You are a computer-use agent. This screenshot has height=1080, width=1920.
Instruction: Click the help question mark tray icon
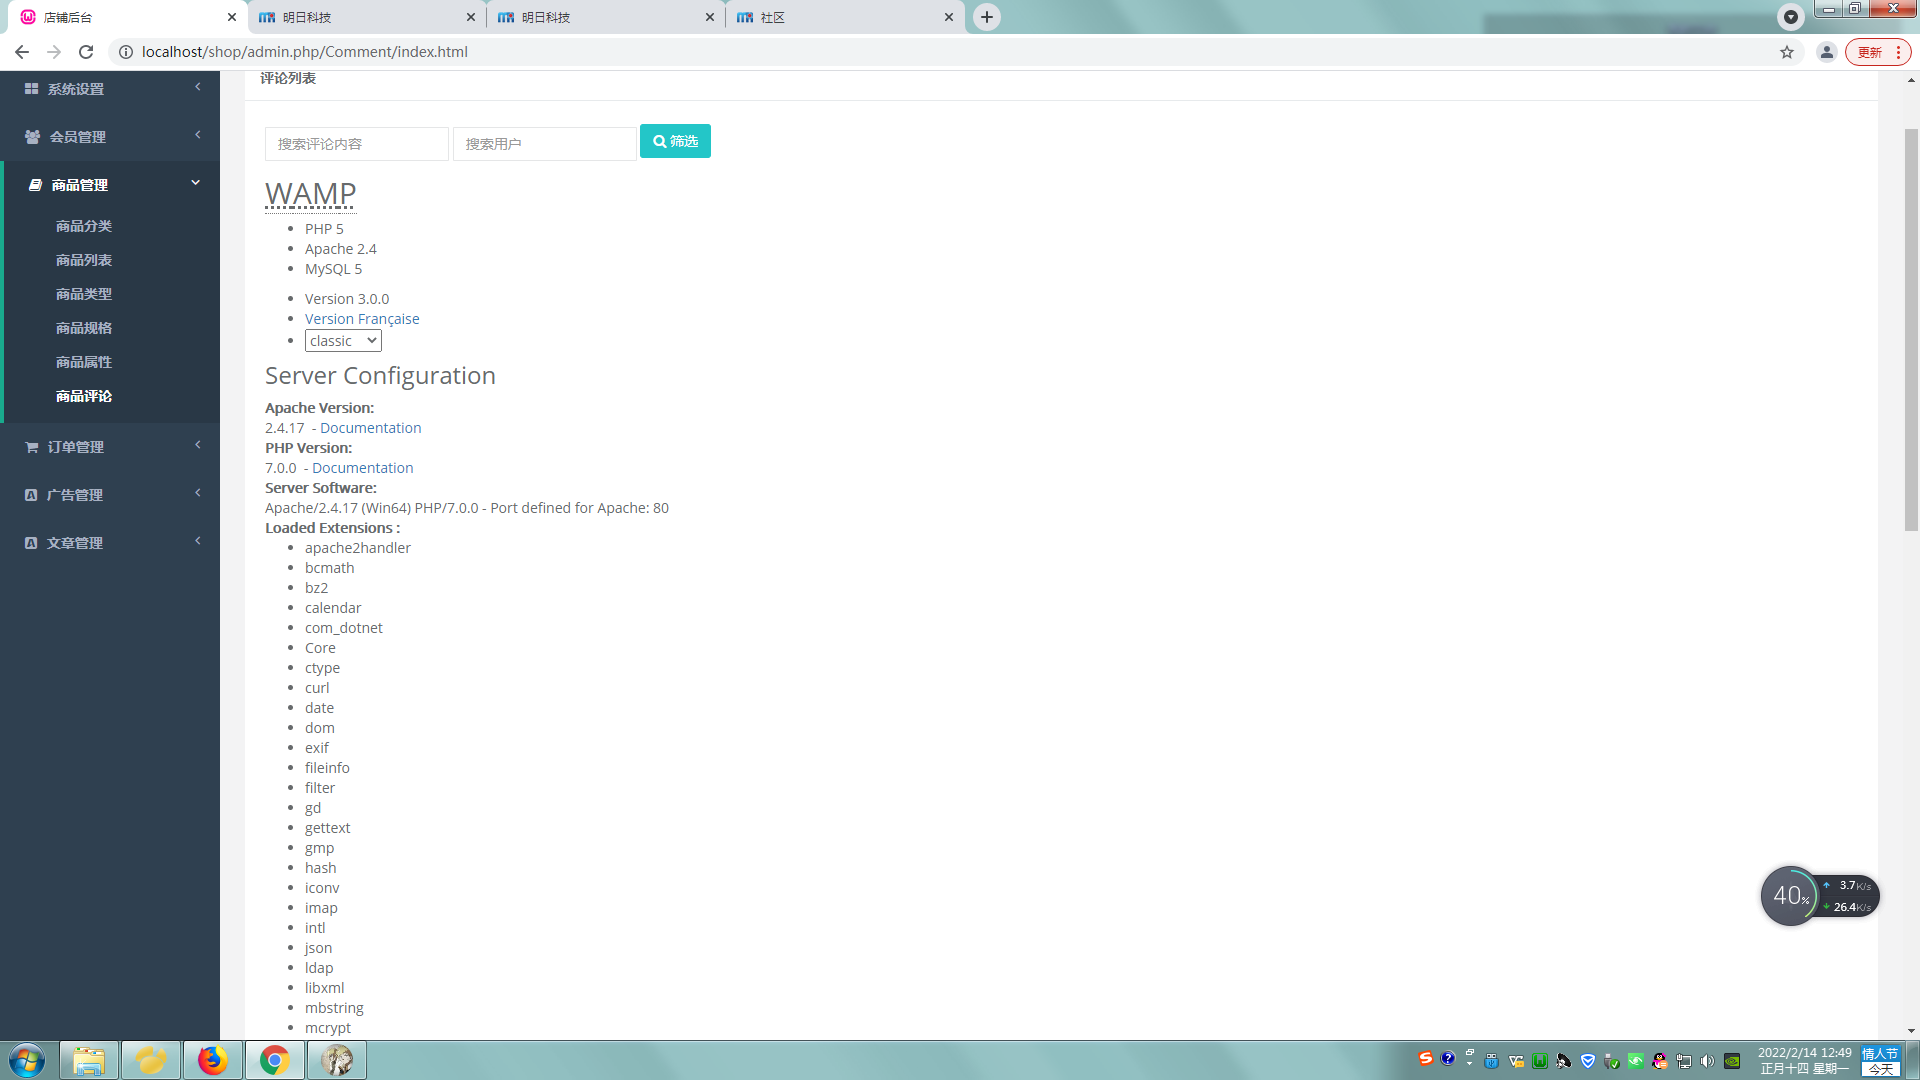1448,1058
